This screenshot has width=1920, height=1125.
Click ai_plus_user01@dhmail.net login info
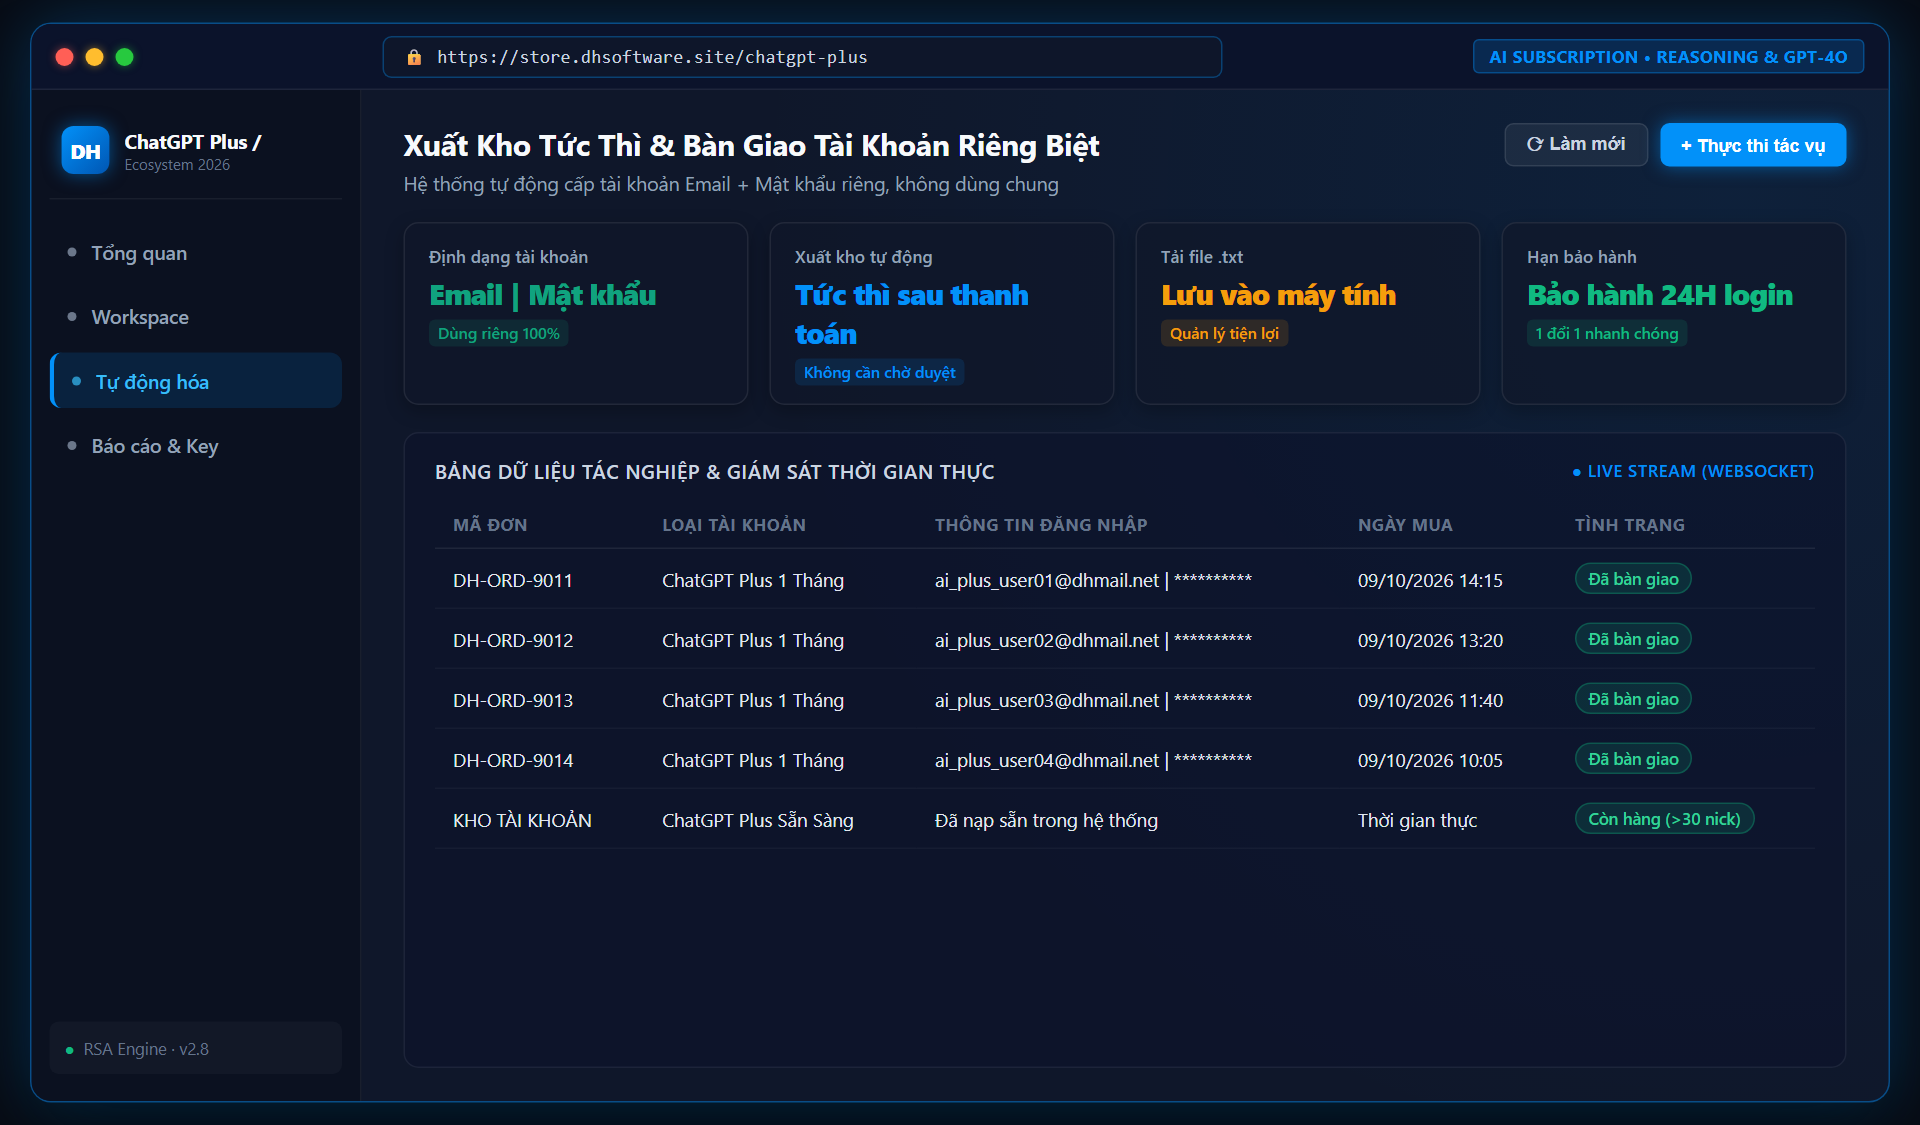[x=1093, y=580]
